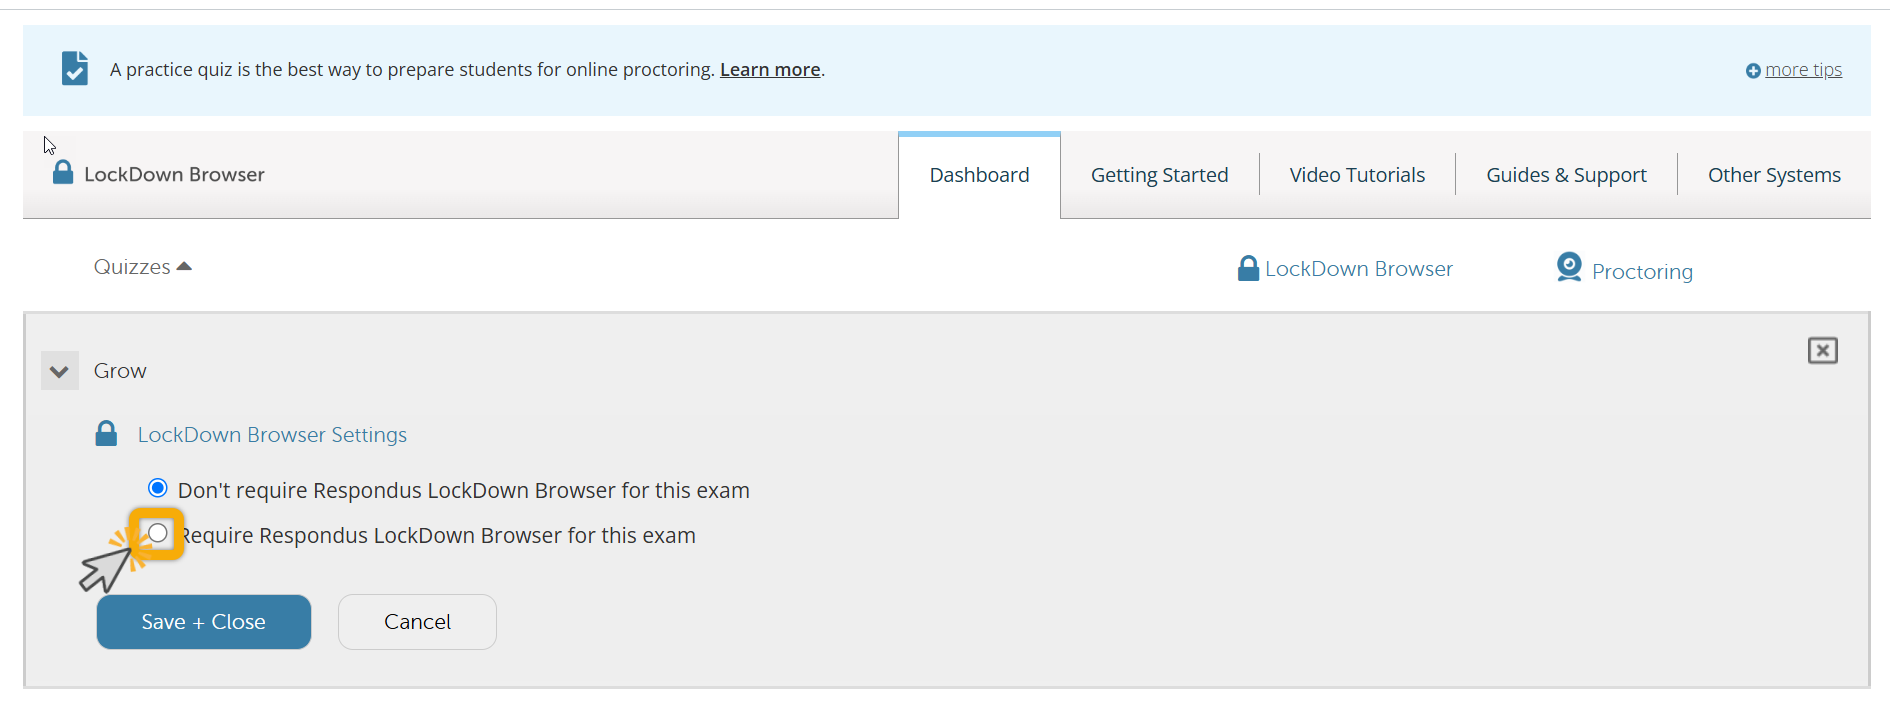Viewport: 1890px width, 704px height.
Task: Click the plus icon beside more tips
Action: (x=1752, y=71)
